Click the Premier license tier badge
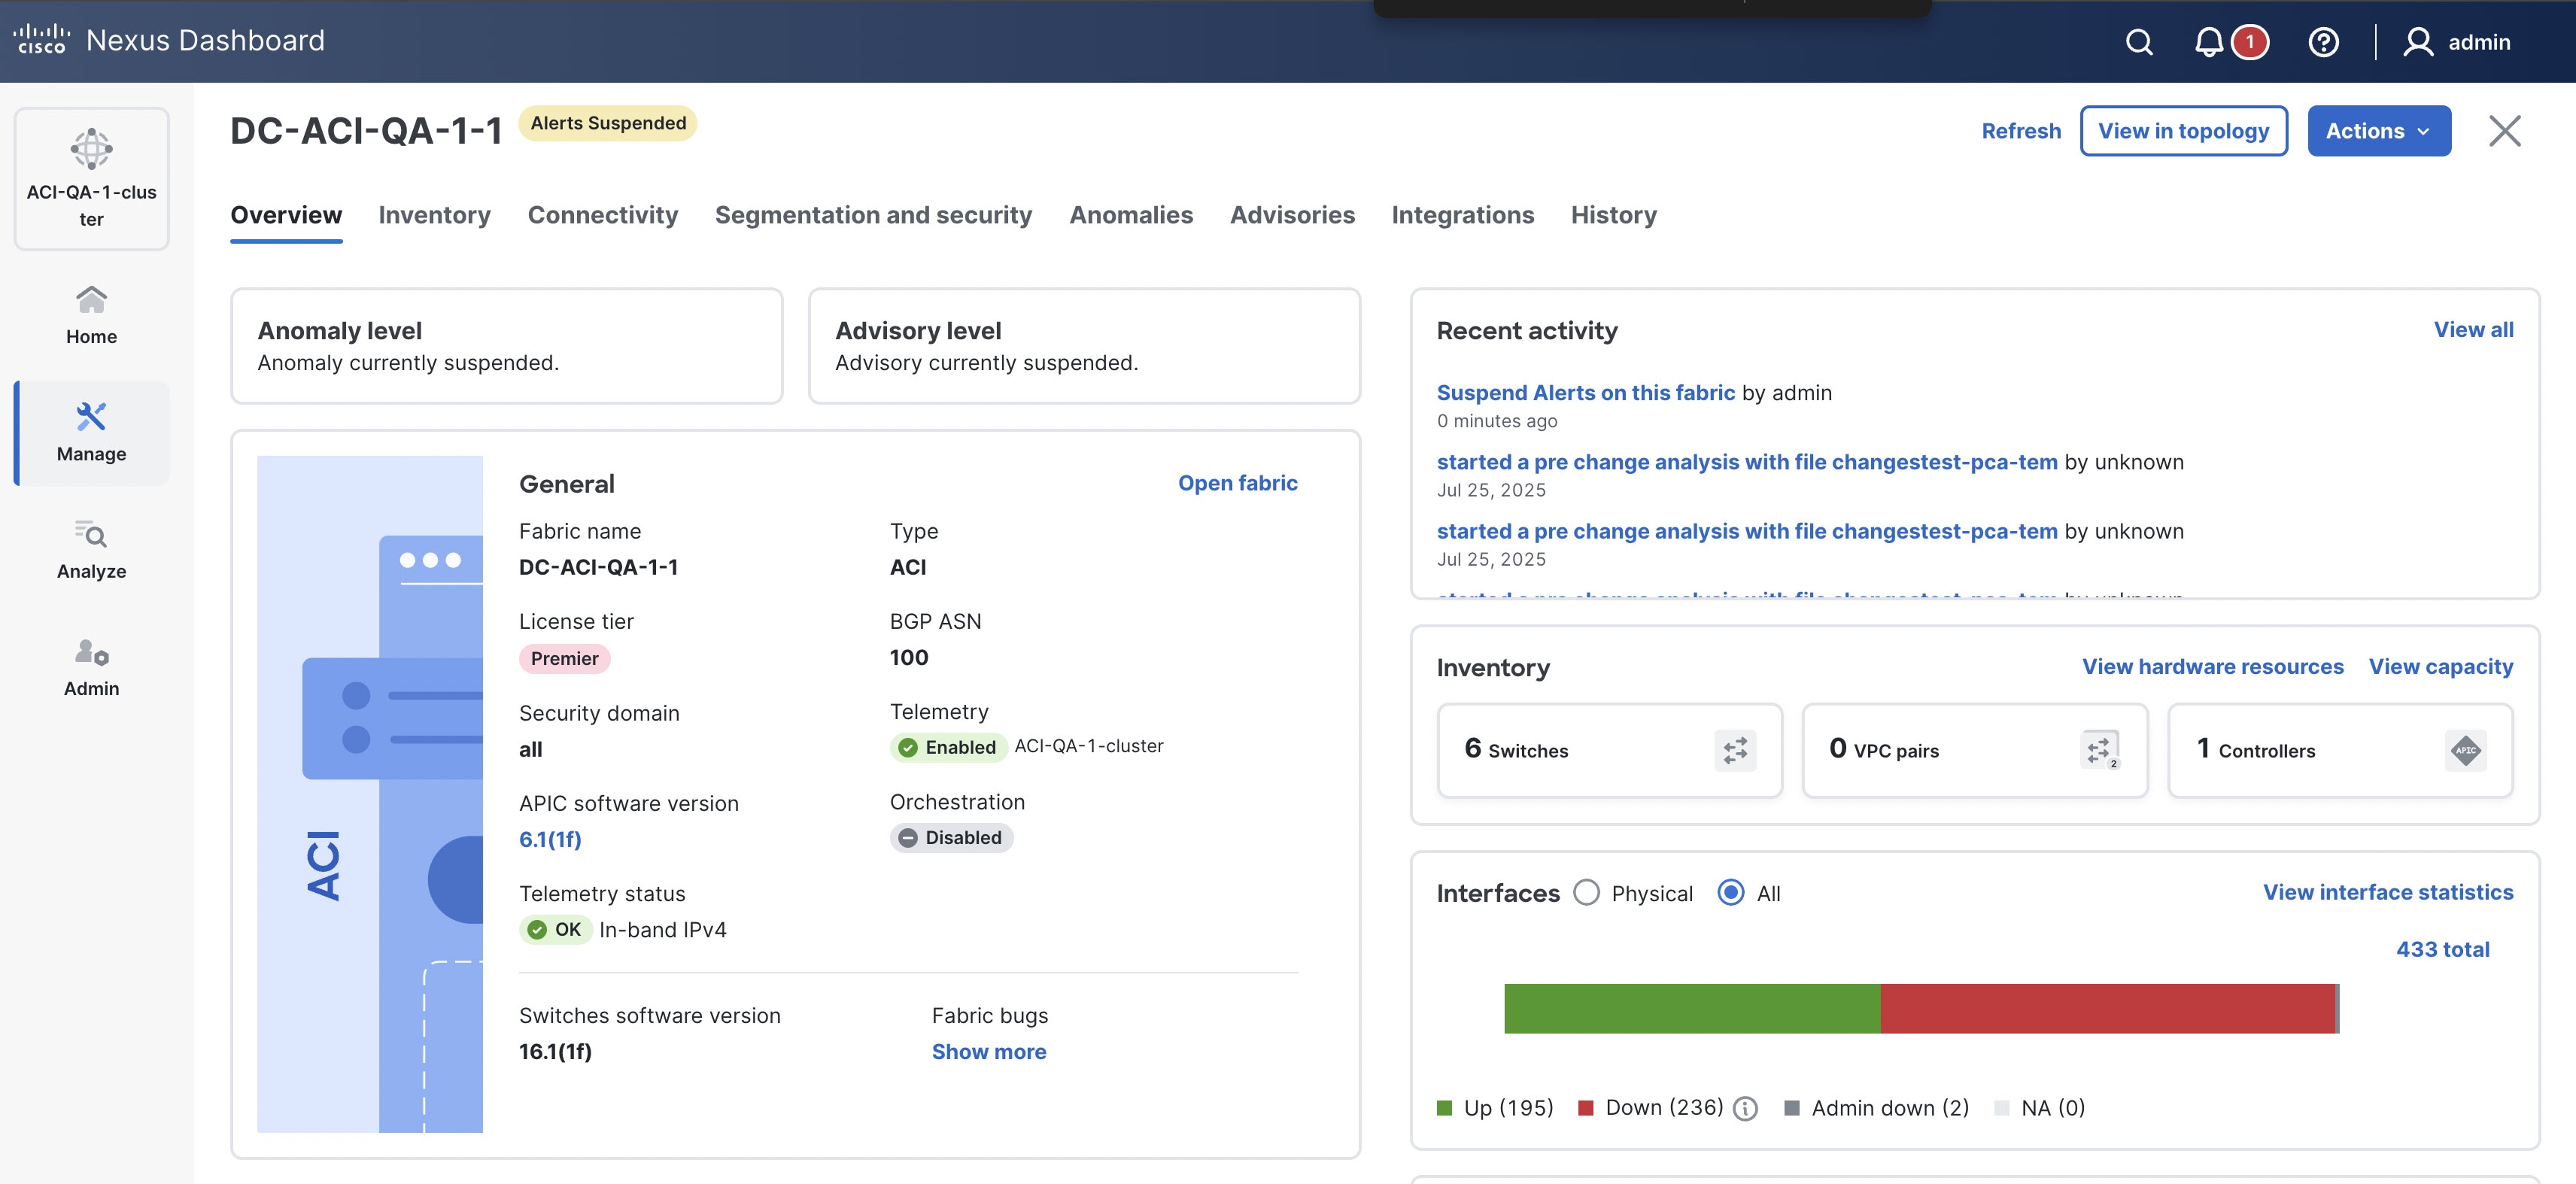This screenshot has width=2576, height=1184. click(x=564, y=659)
